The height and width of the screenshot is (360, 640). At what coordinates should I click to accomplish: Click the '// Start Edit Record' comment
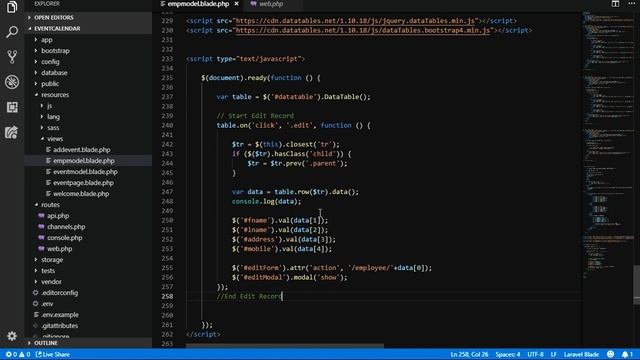[x=255, y=116]
